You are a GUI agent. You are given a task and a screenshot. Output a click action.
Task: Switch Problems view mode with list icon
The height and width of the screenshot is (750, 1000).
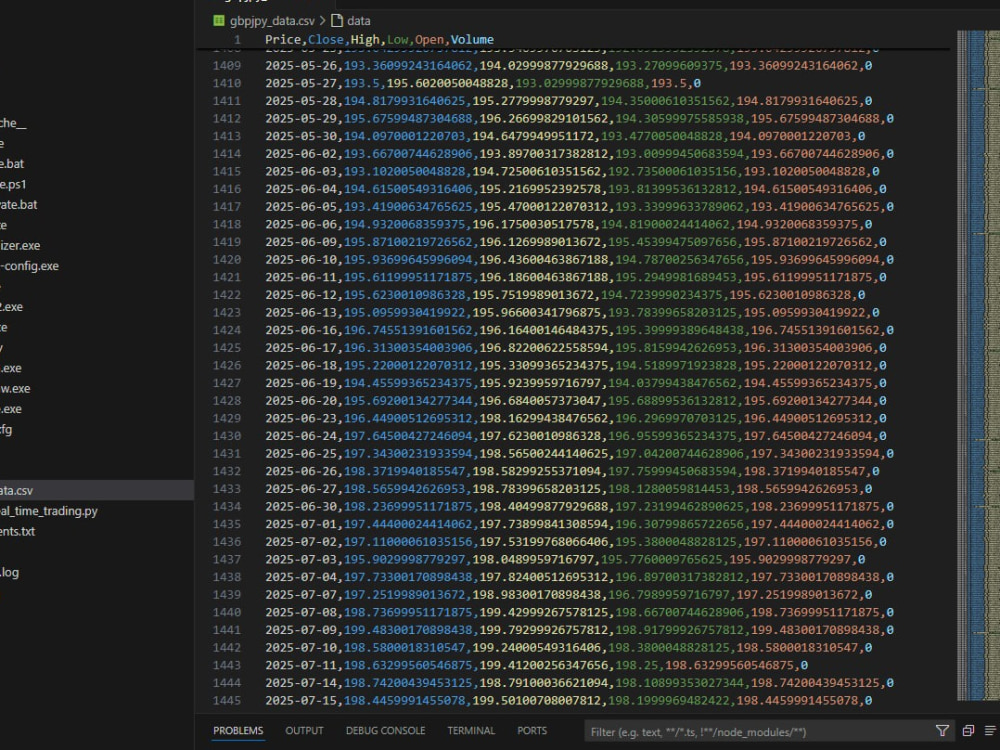click(x=990, y=731)
